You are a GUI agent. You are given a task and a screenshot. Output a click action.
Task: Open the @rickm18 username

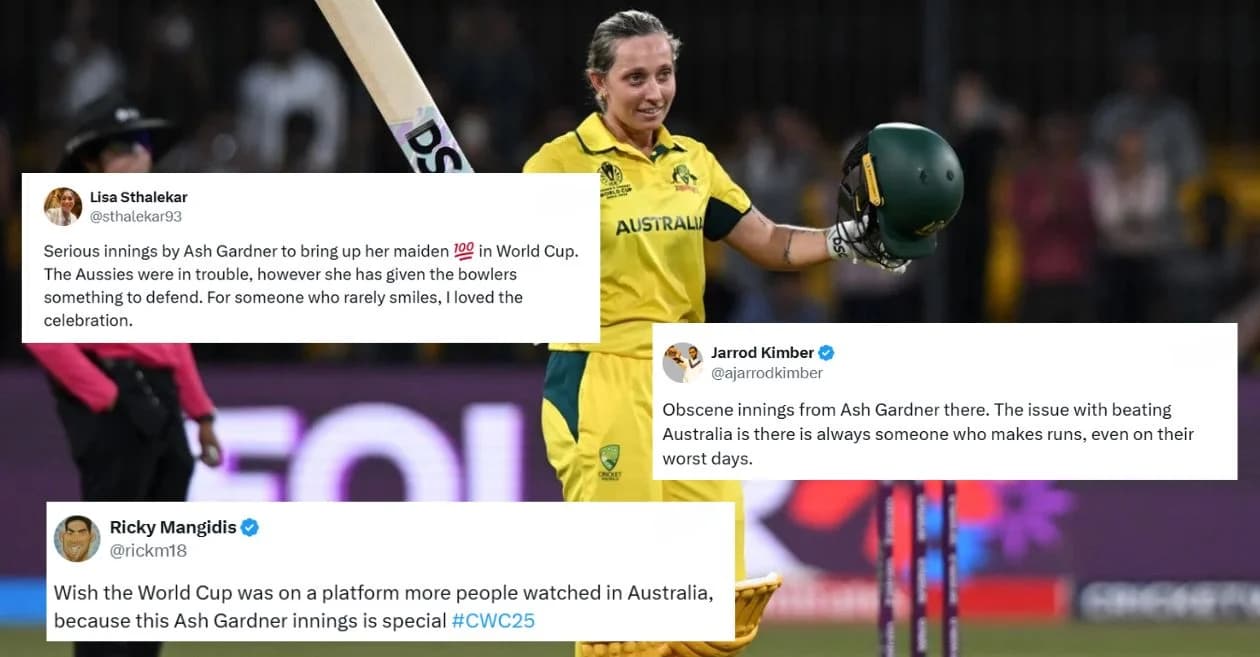point(148,550)
